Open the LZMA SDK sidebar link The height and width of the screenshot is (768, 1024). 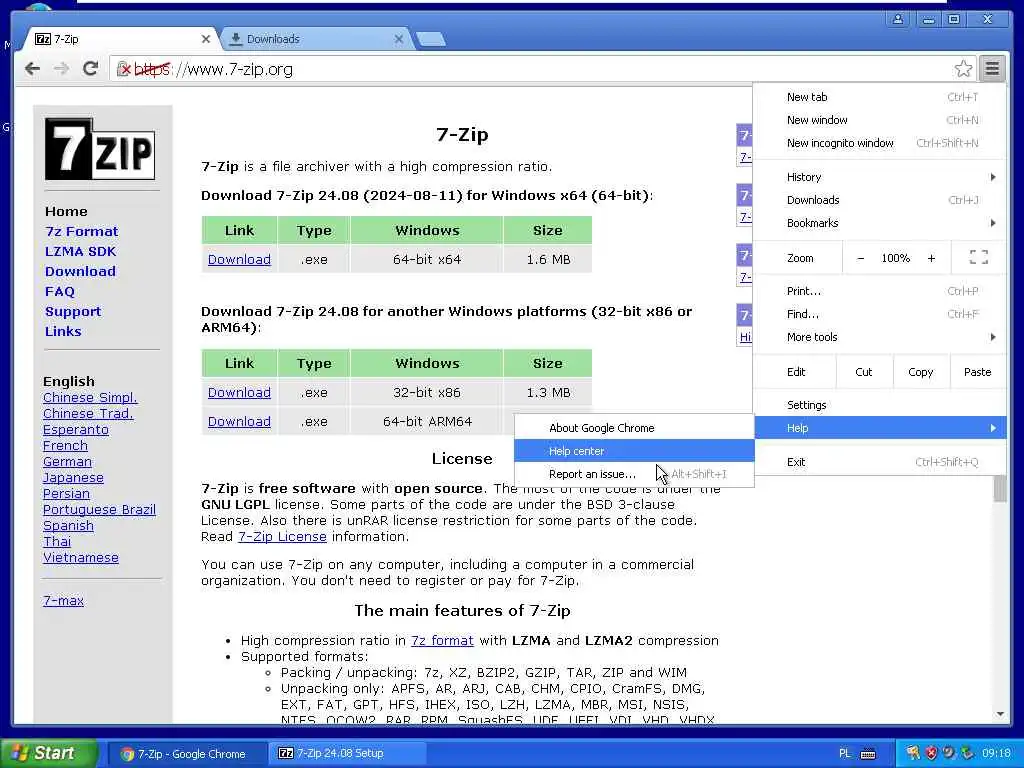(80, 251)
